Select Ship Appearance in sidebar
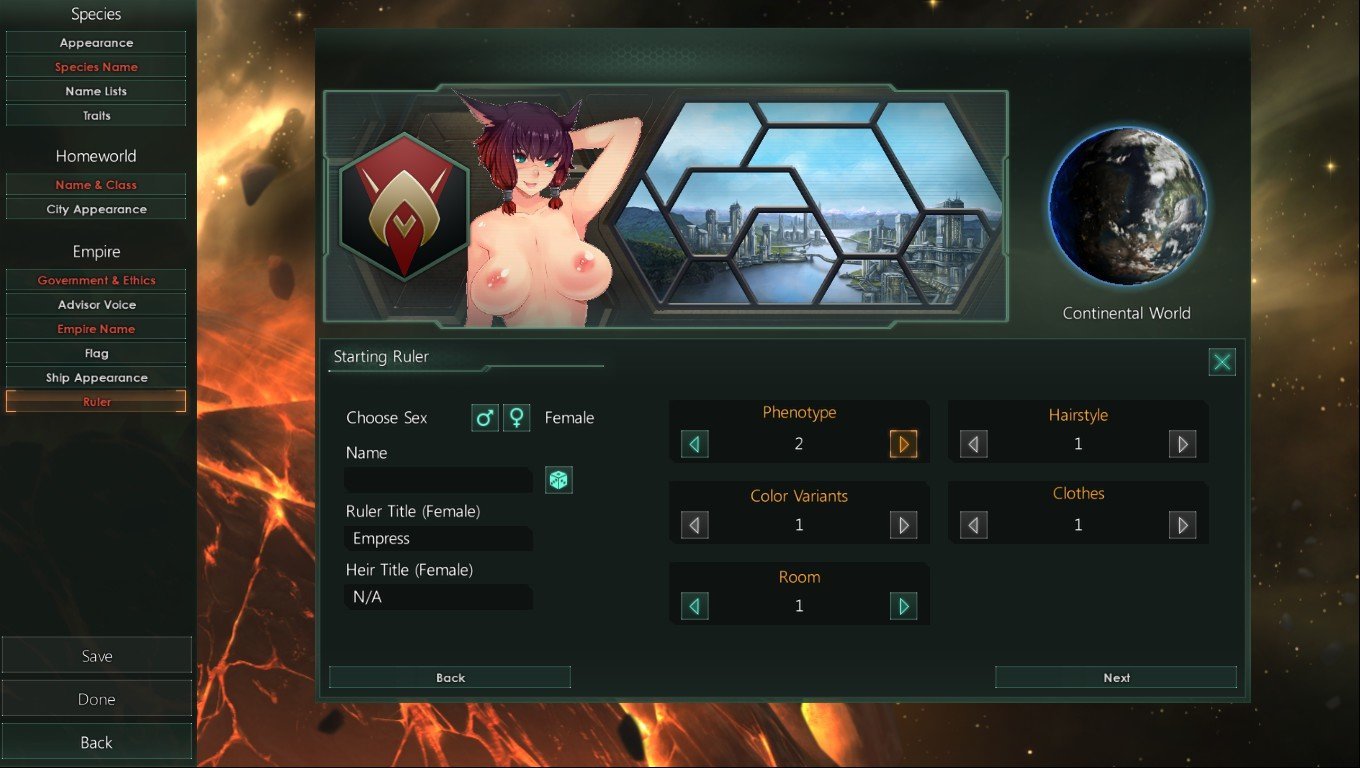 pos(96,378)
